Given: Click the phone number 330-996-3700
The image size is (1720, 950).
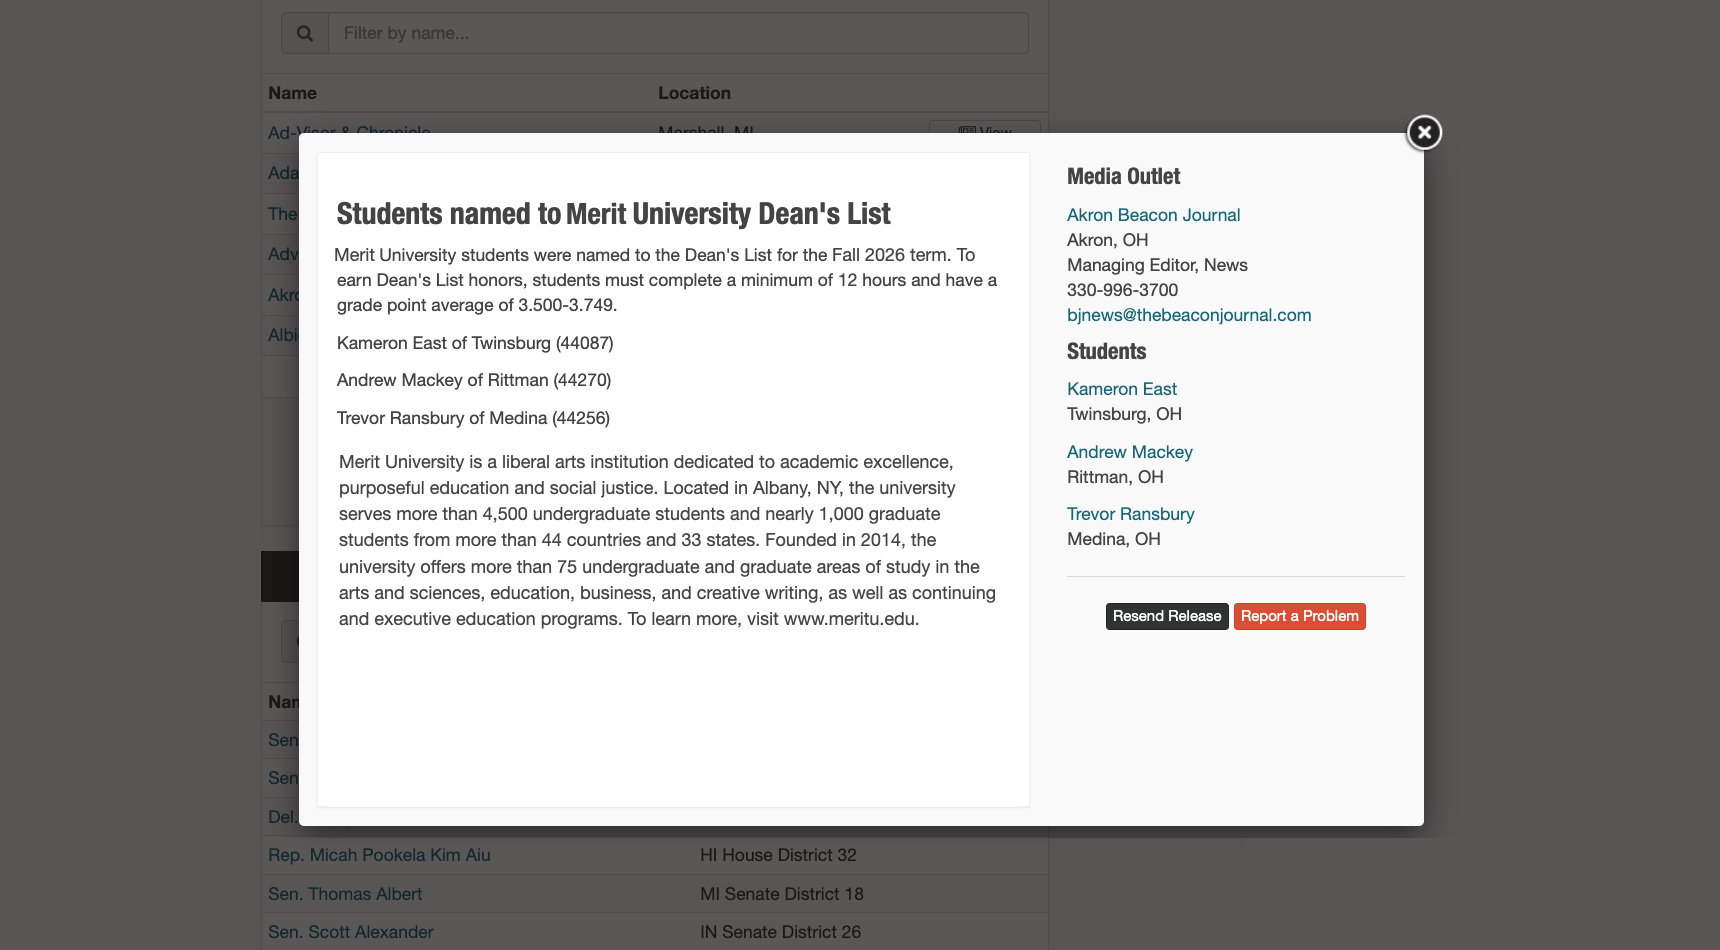Looking at the screenshot, I should click(x=1122, y=290).
